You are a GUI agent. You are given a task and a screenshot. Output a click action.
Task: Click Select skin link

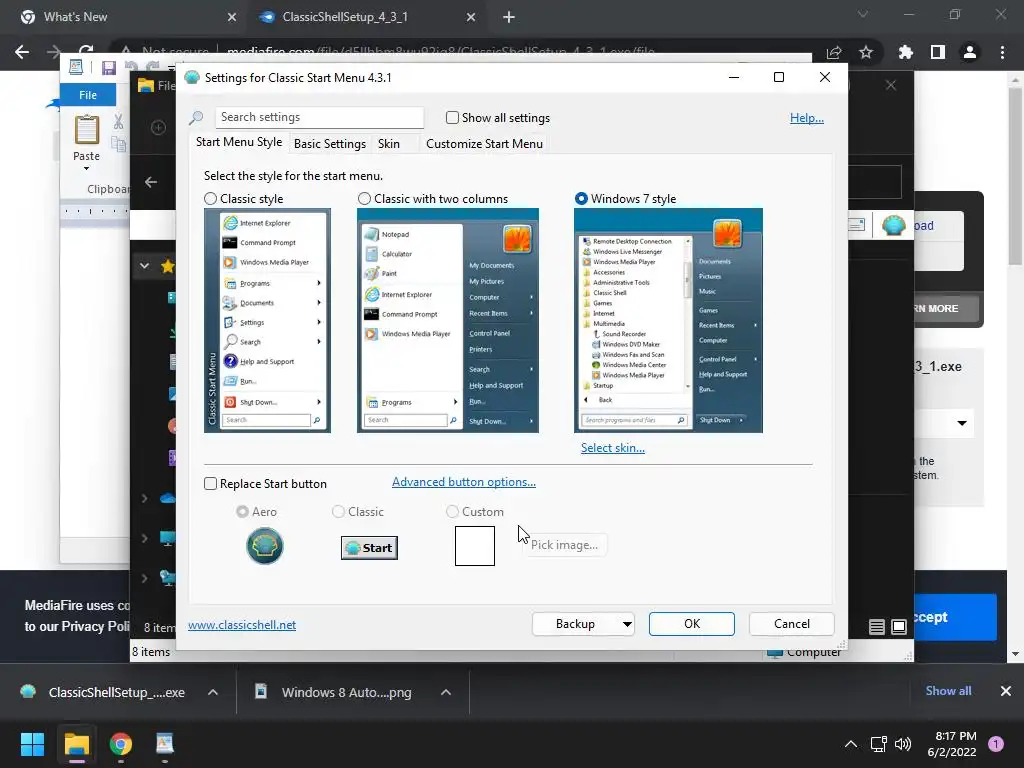613,448
